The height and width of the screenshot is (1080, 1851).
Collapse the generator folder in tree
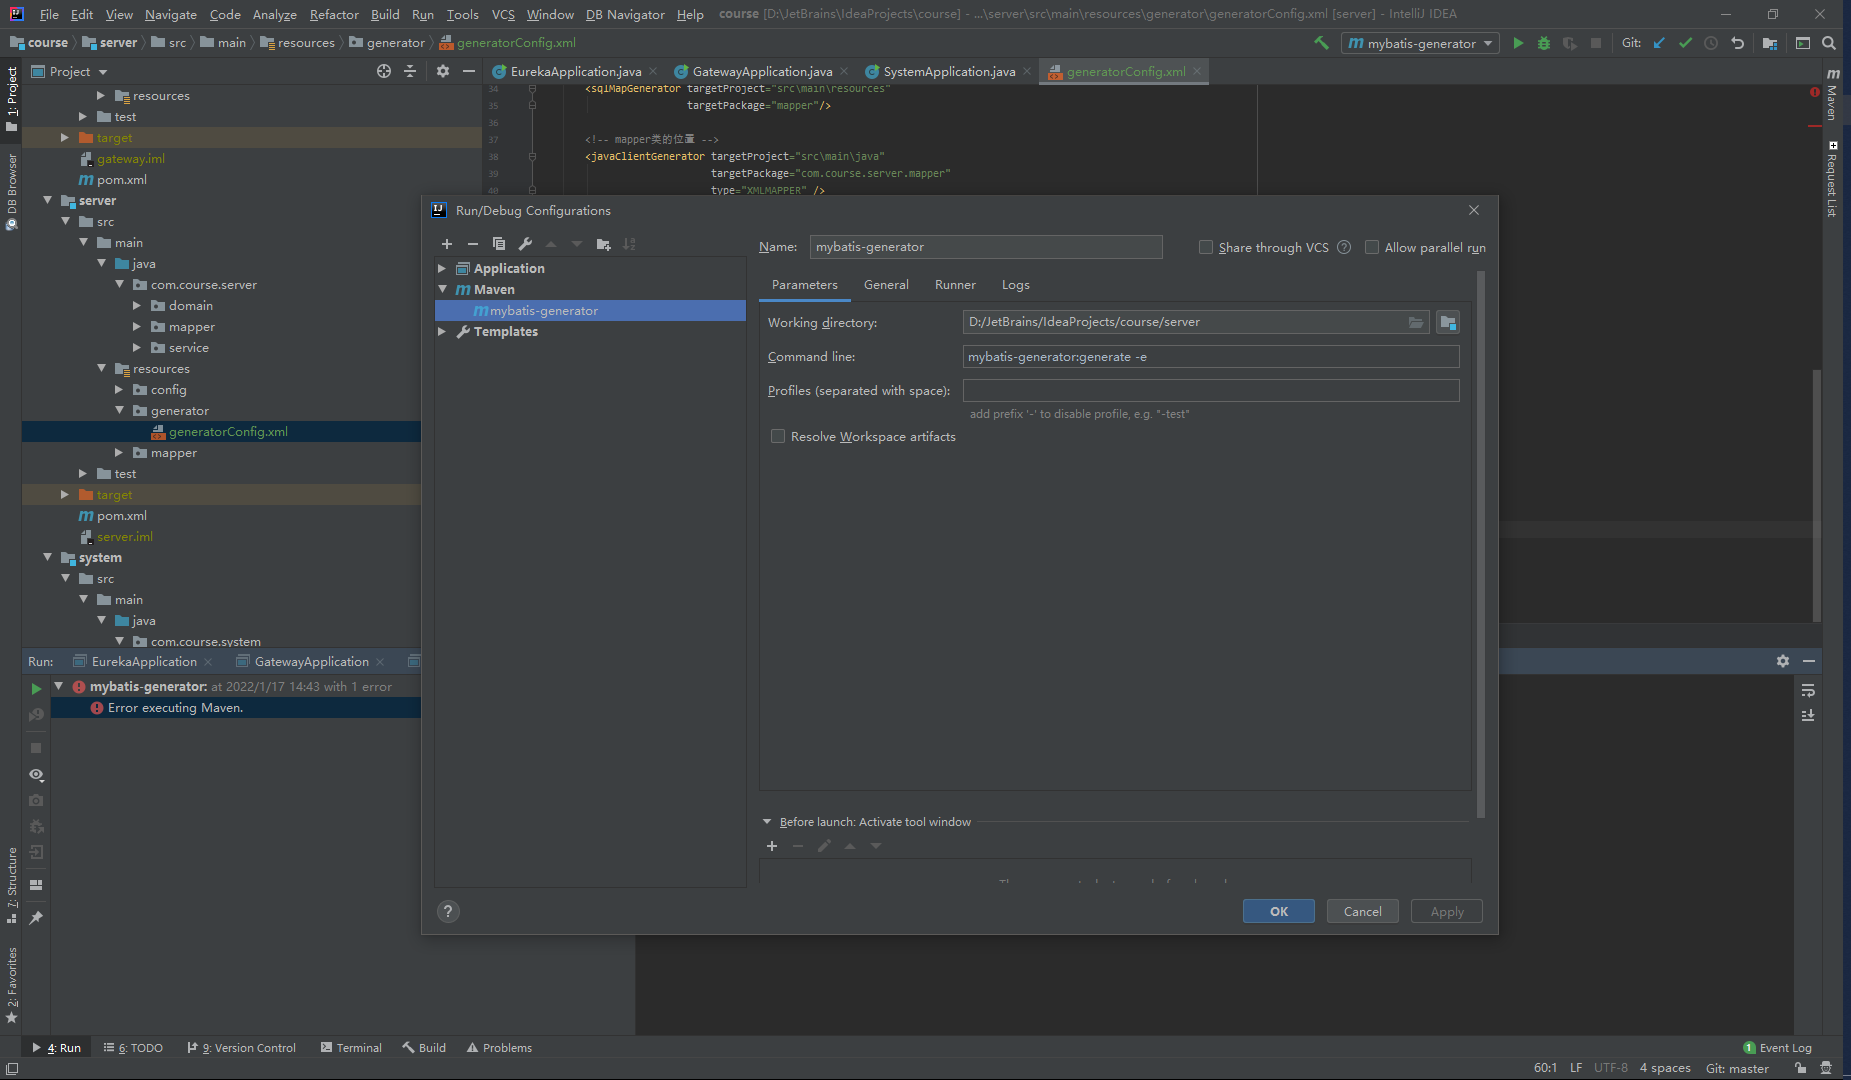(x=119, y=410)
